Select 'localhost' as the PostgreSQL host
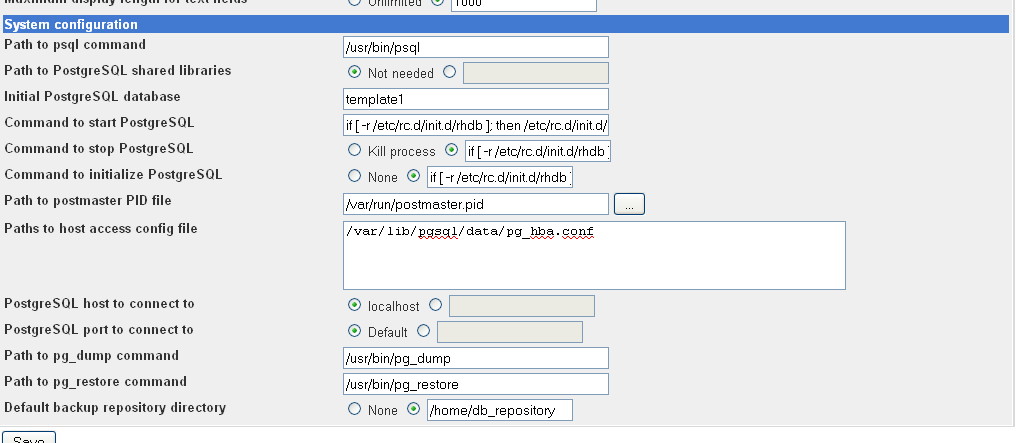The width and height of the screenshot is (1016, 443). point(354,305)
